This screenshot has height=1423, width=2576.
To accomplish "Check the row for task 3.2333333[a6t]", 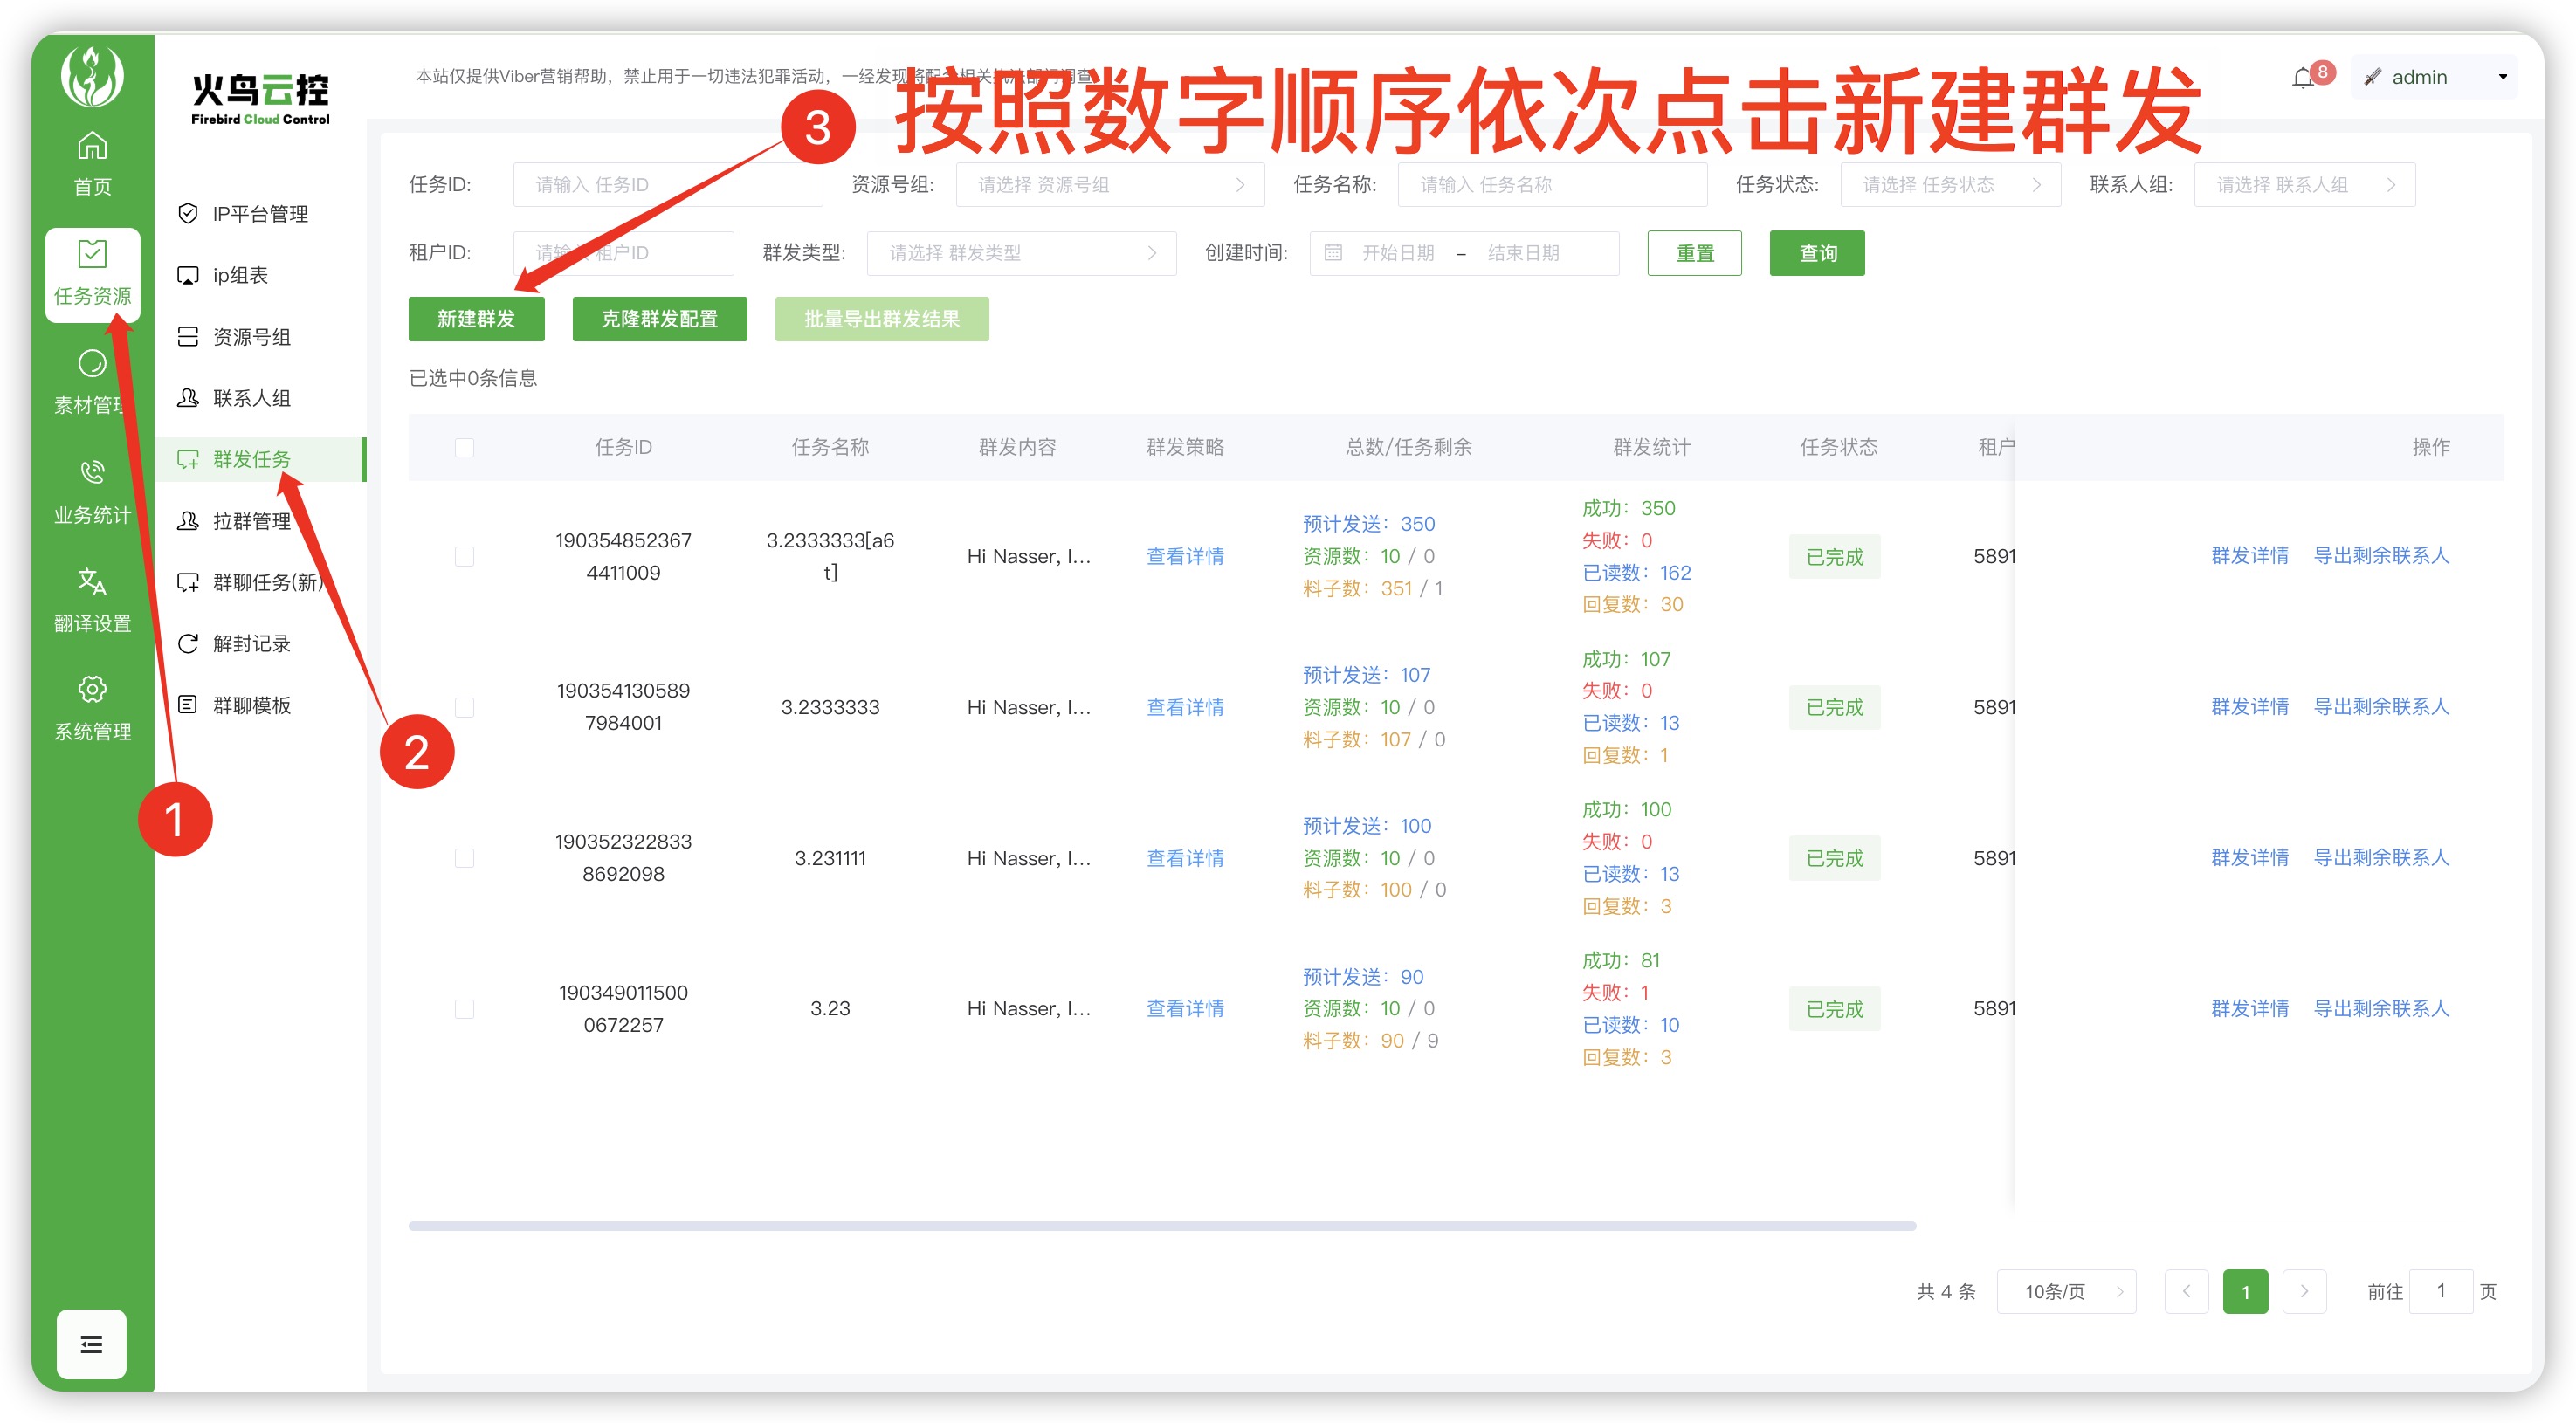I will pyautogui.click(x=464, y=556).
